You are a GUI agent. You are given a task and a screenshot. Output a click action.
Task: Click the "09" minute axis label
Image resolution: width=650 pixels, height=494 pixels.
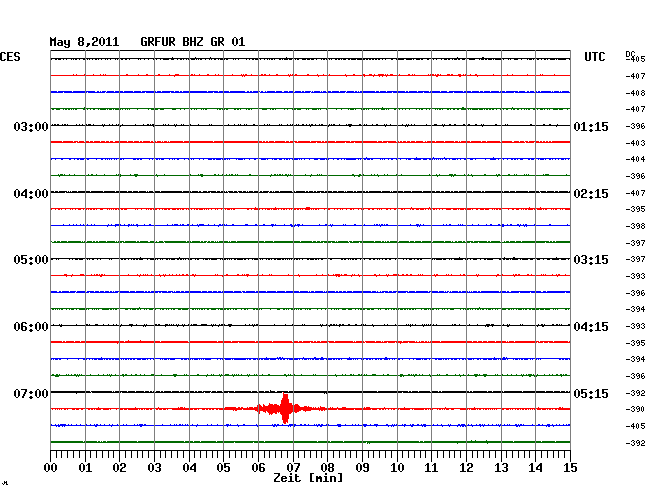[362, 467]
